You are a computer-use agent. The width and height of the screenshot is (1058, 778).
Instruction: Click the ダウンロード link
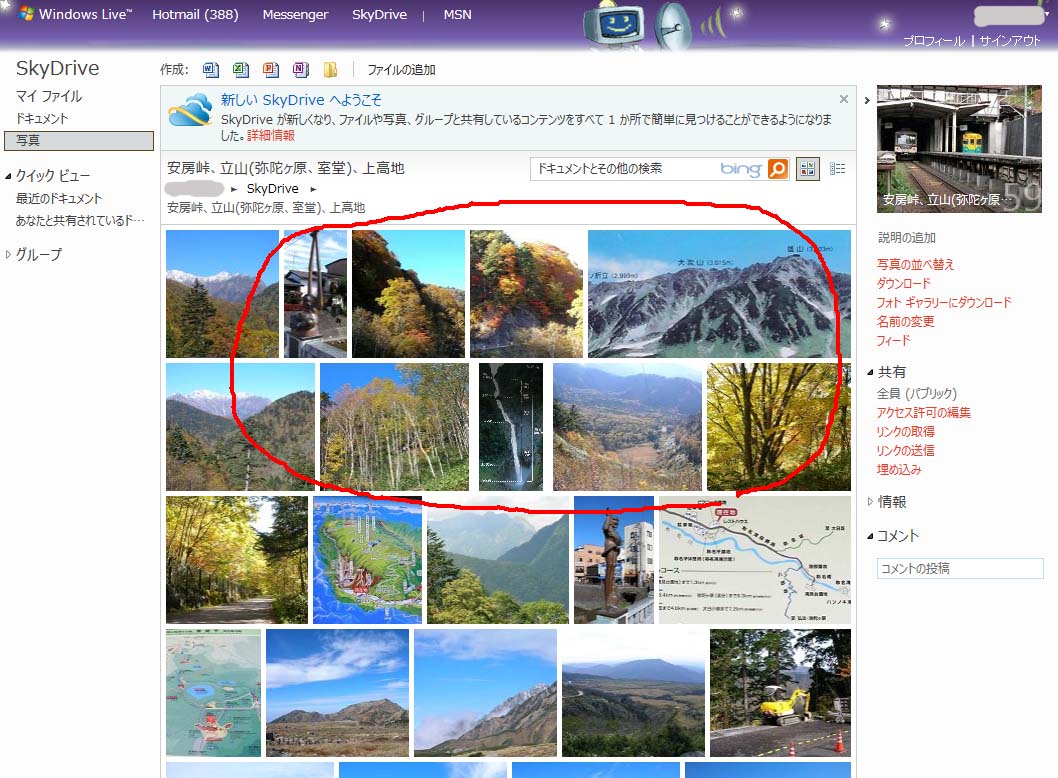pyautogui.click(x=903, y=283)
